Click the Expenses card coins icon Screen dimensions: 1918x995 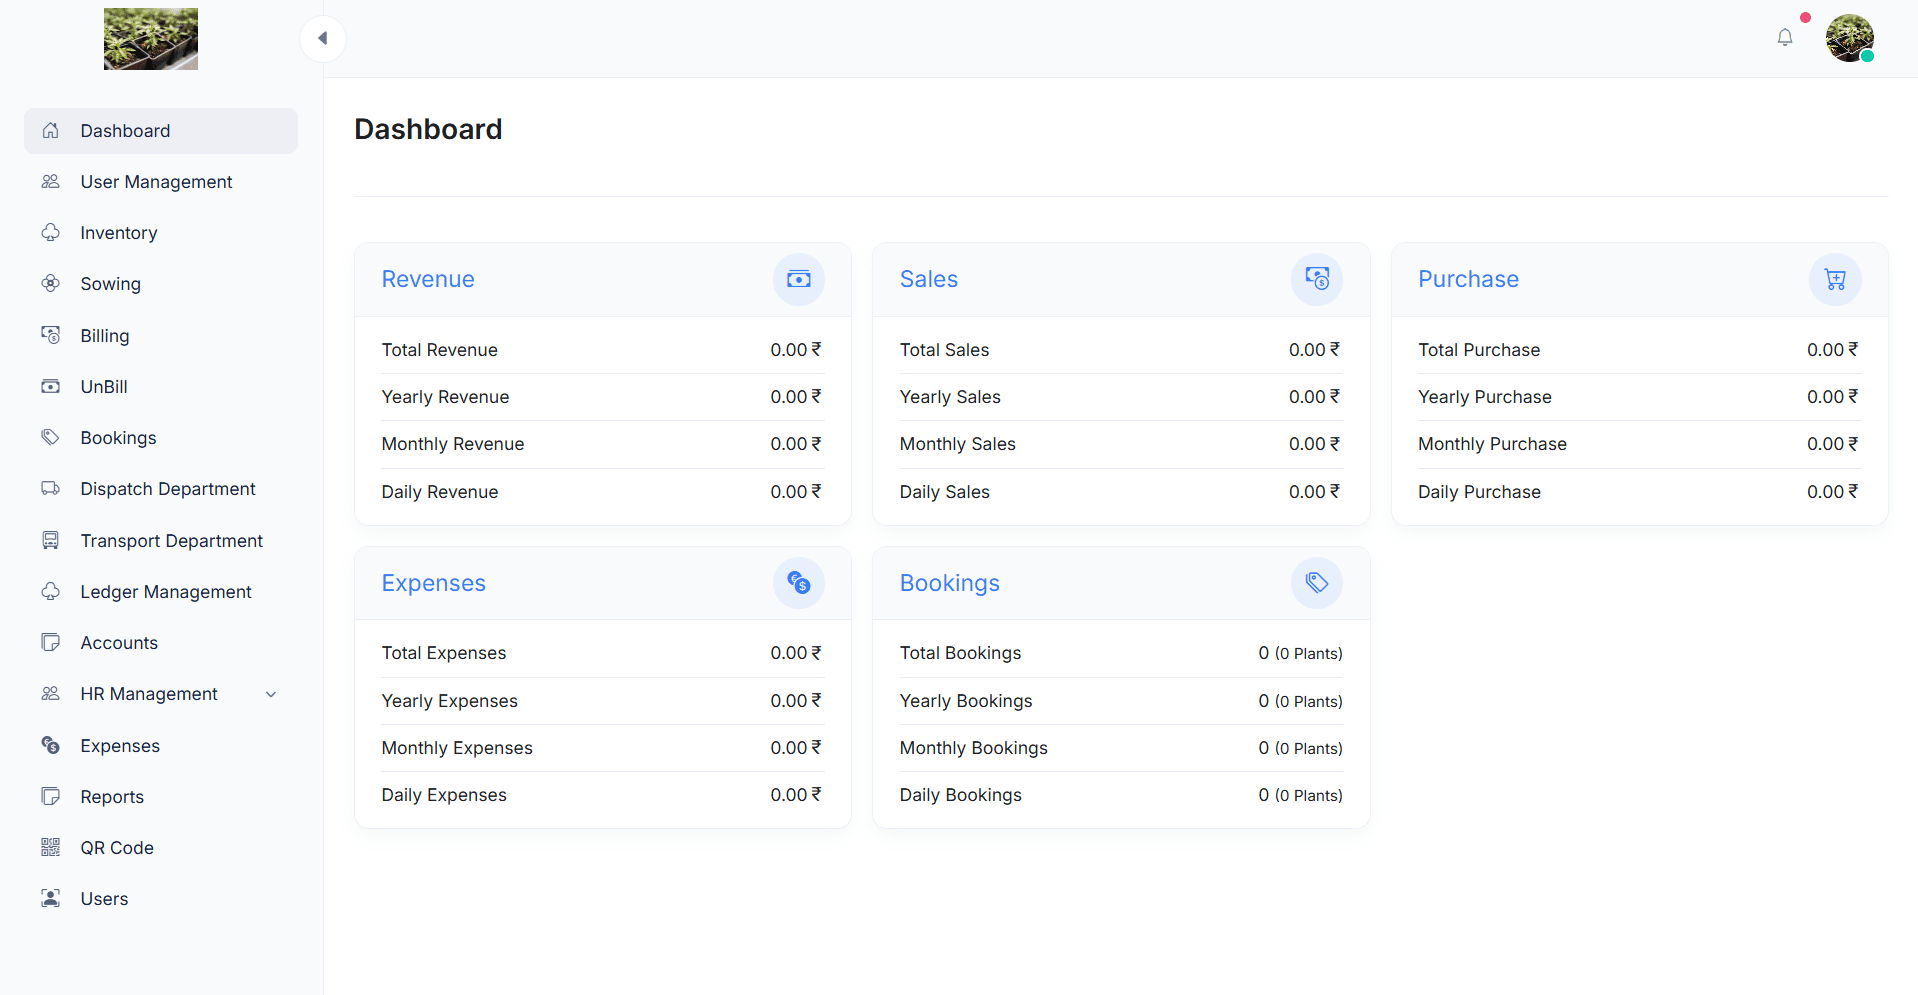(798, 583)
